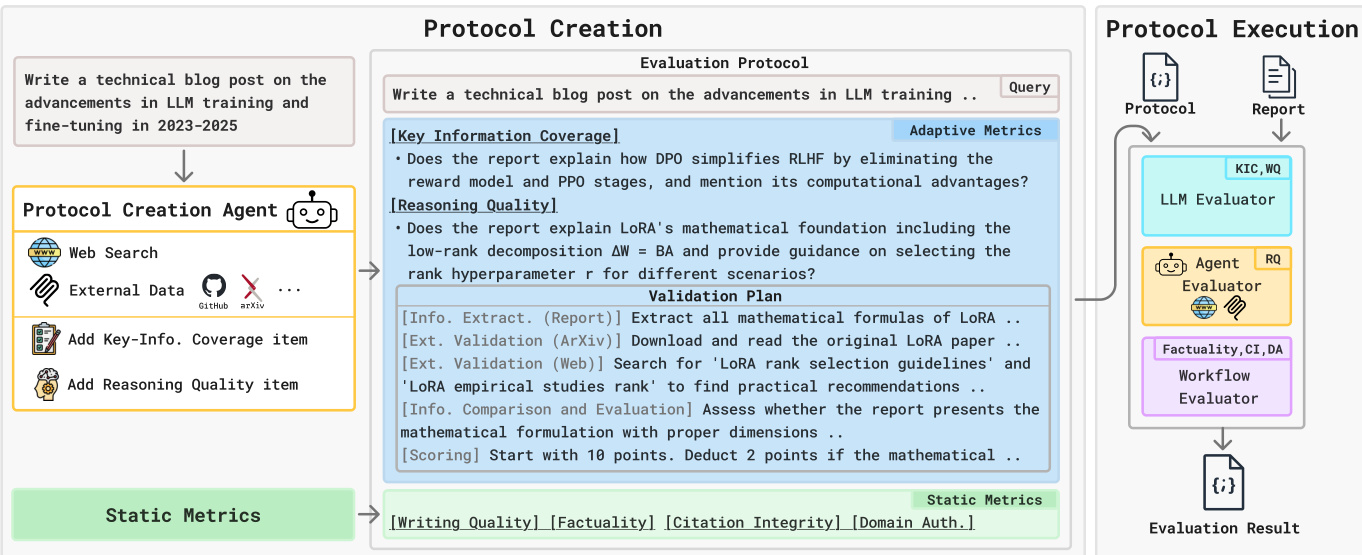The image size is (1362, 555).
Task: Select the green Static Metrics box
Action: pyautogui.click(x=184, y=516)
